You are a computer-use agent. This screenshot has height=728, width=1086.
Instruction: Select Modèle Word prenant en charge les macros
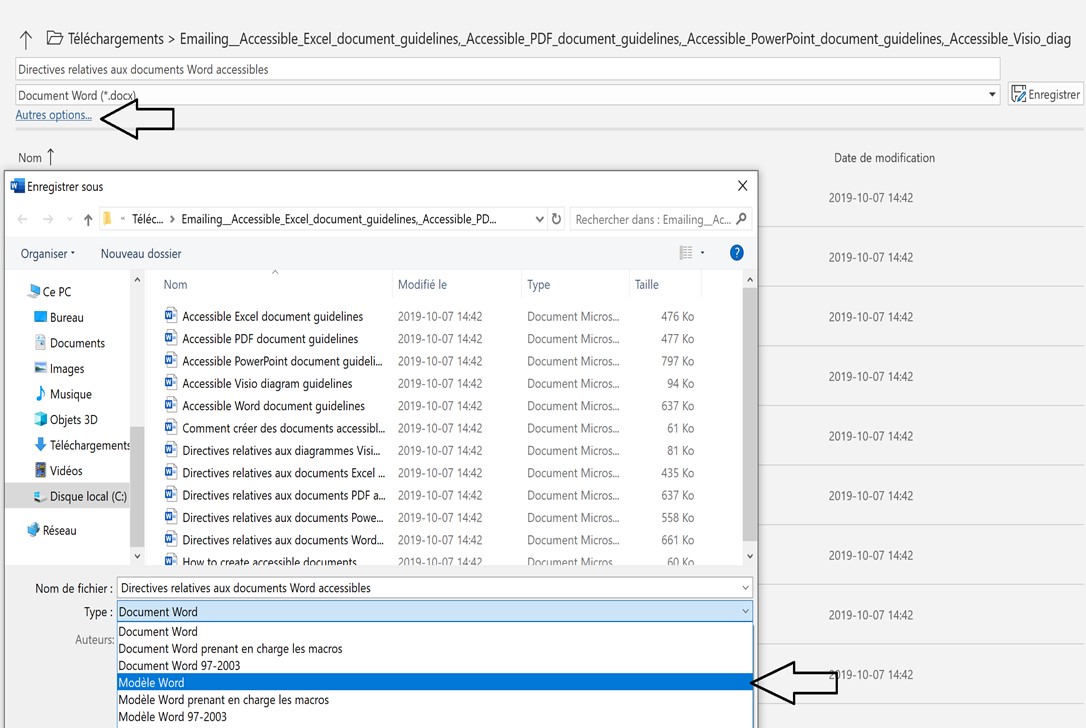click(223, 700)
